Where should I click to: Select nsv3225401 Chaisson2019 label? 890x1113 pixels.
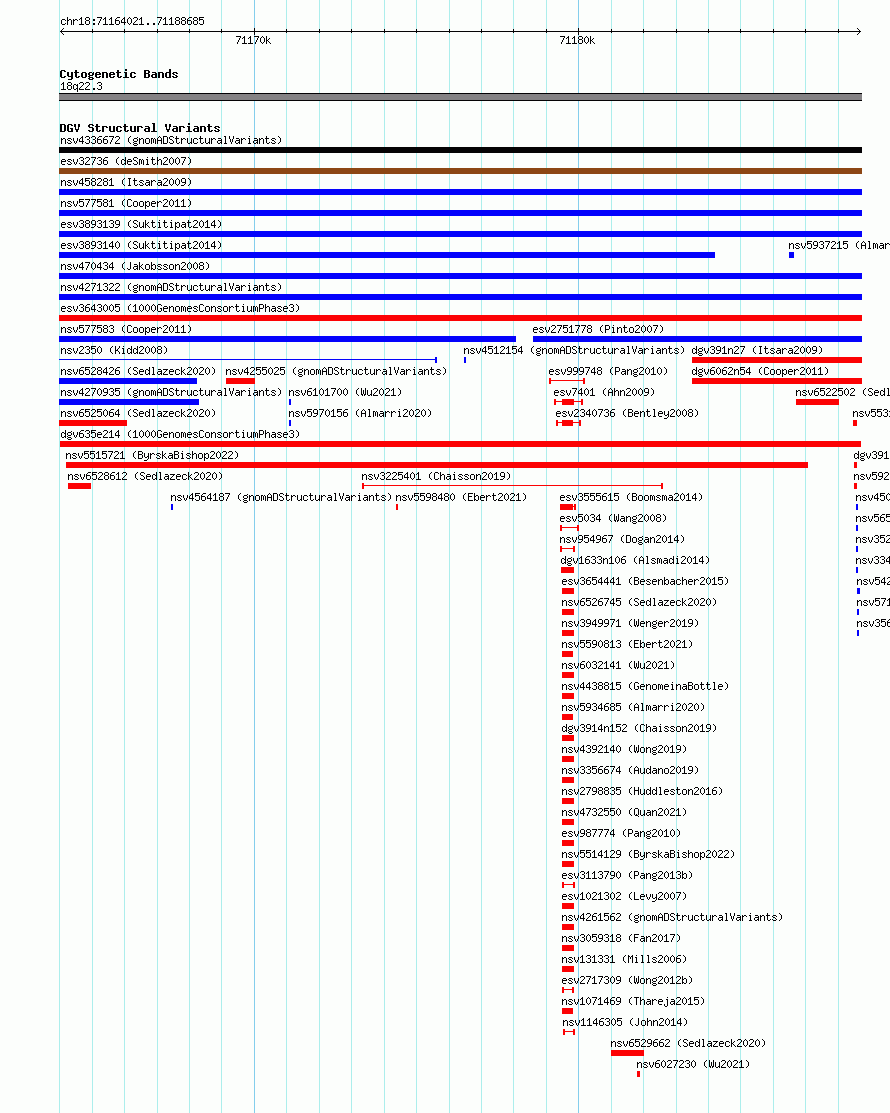[436, 476]
